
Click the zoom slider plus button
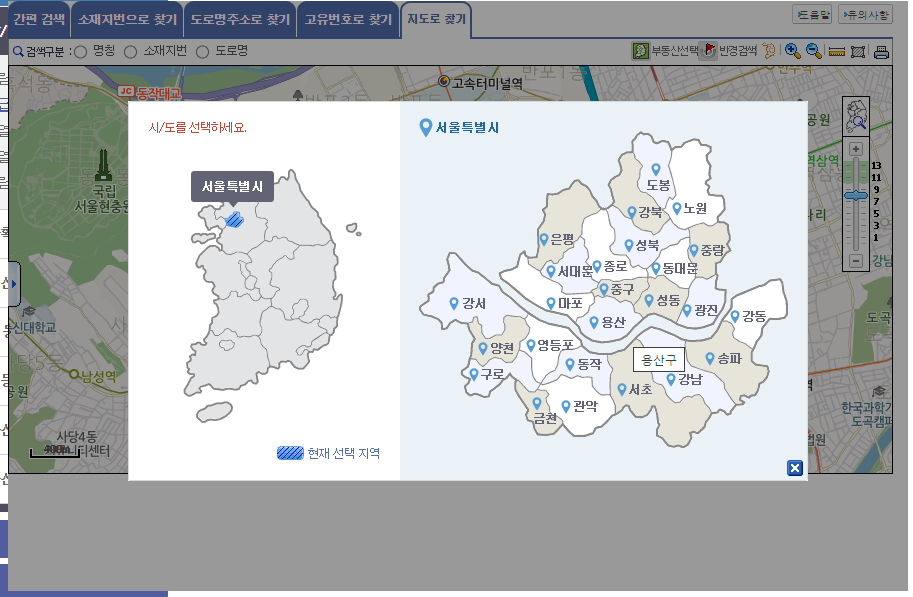855,149
